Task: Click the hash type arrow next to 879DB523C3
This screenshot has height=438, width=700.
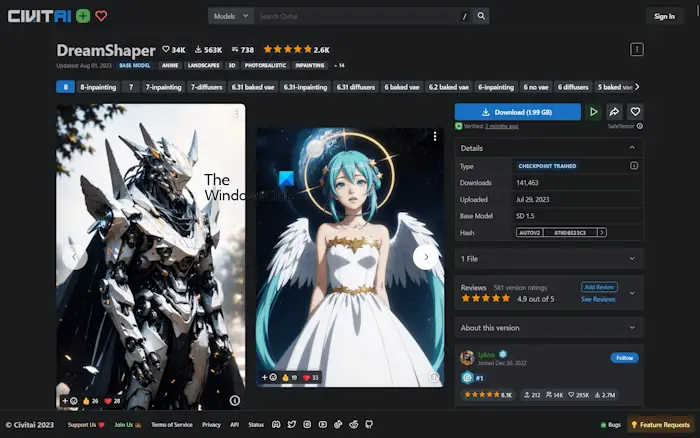Action: point(602,232)
